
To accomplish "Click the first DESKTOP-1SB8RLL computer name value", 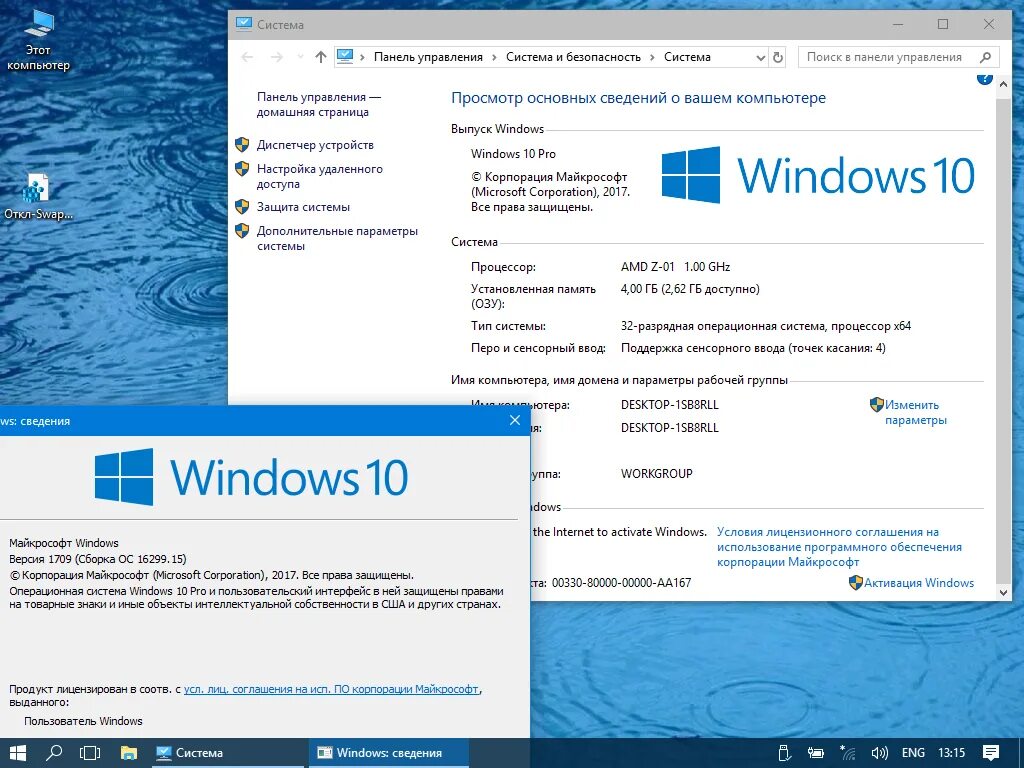I will point(669,405).
